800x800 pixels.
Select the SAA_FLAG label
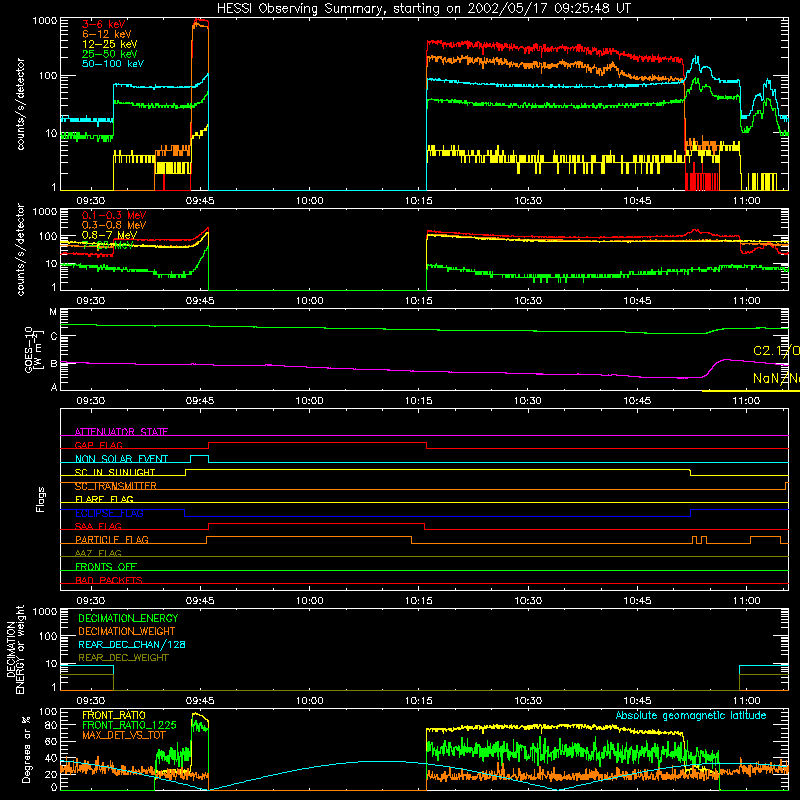pos(98,526)
